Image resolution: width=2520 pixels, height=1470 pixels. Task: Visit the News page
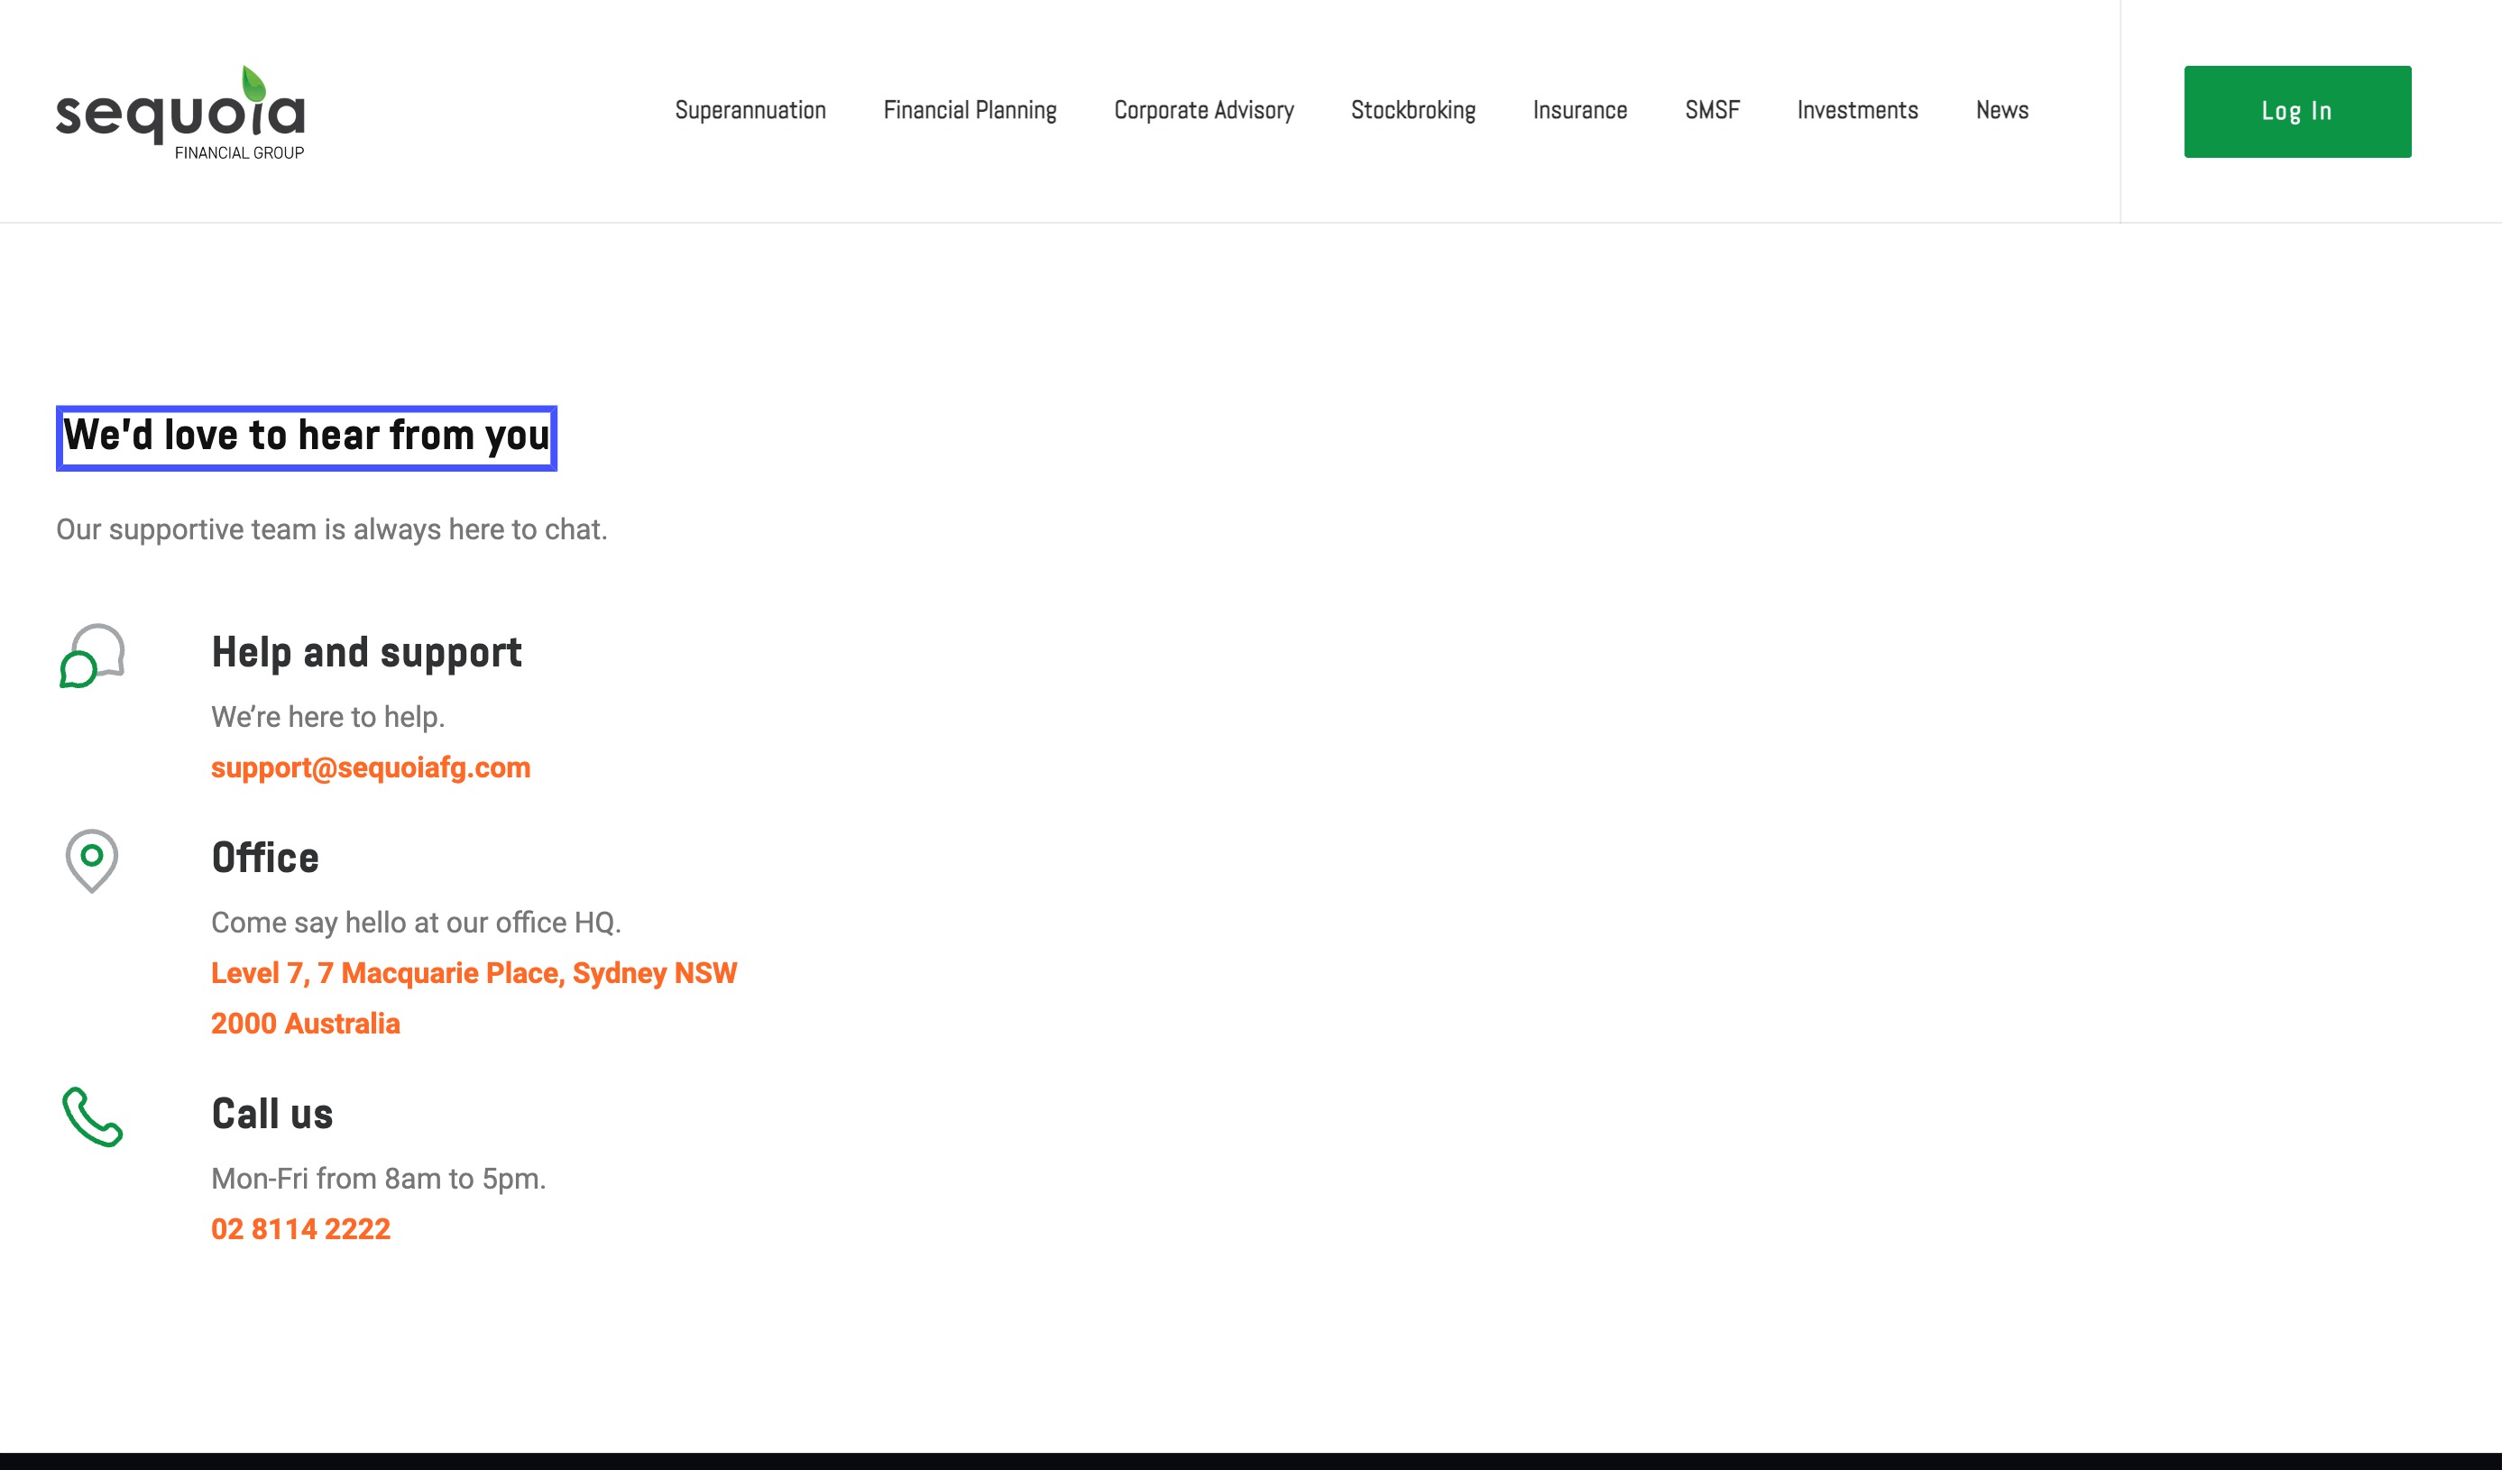[x=2001, y=111]
